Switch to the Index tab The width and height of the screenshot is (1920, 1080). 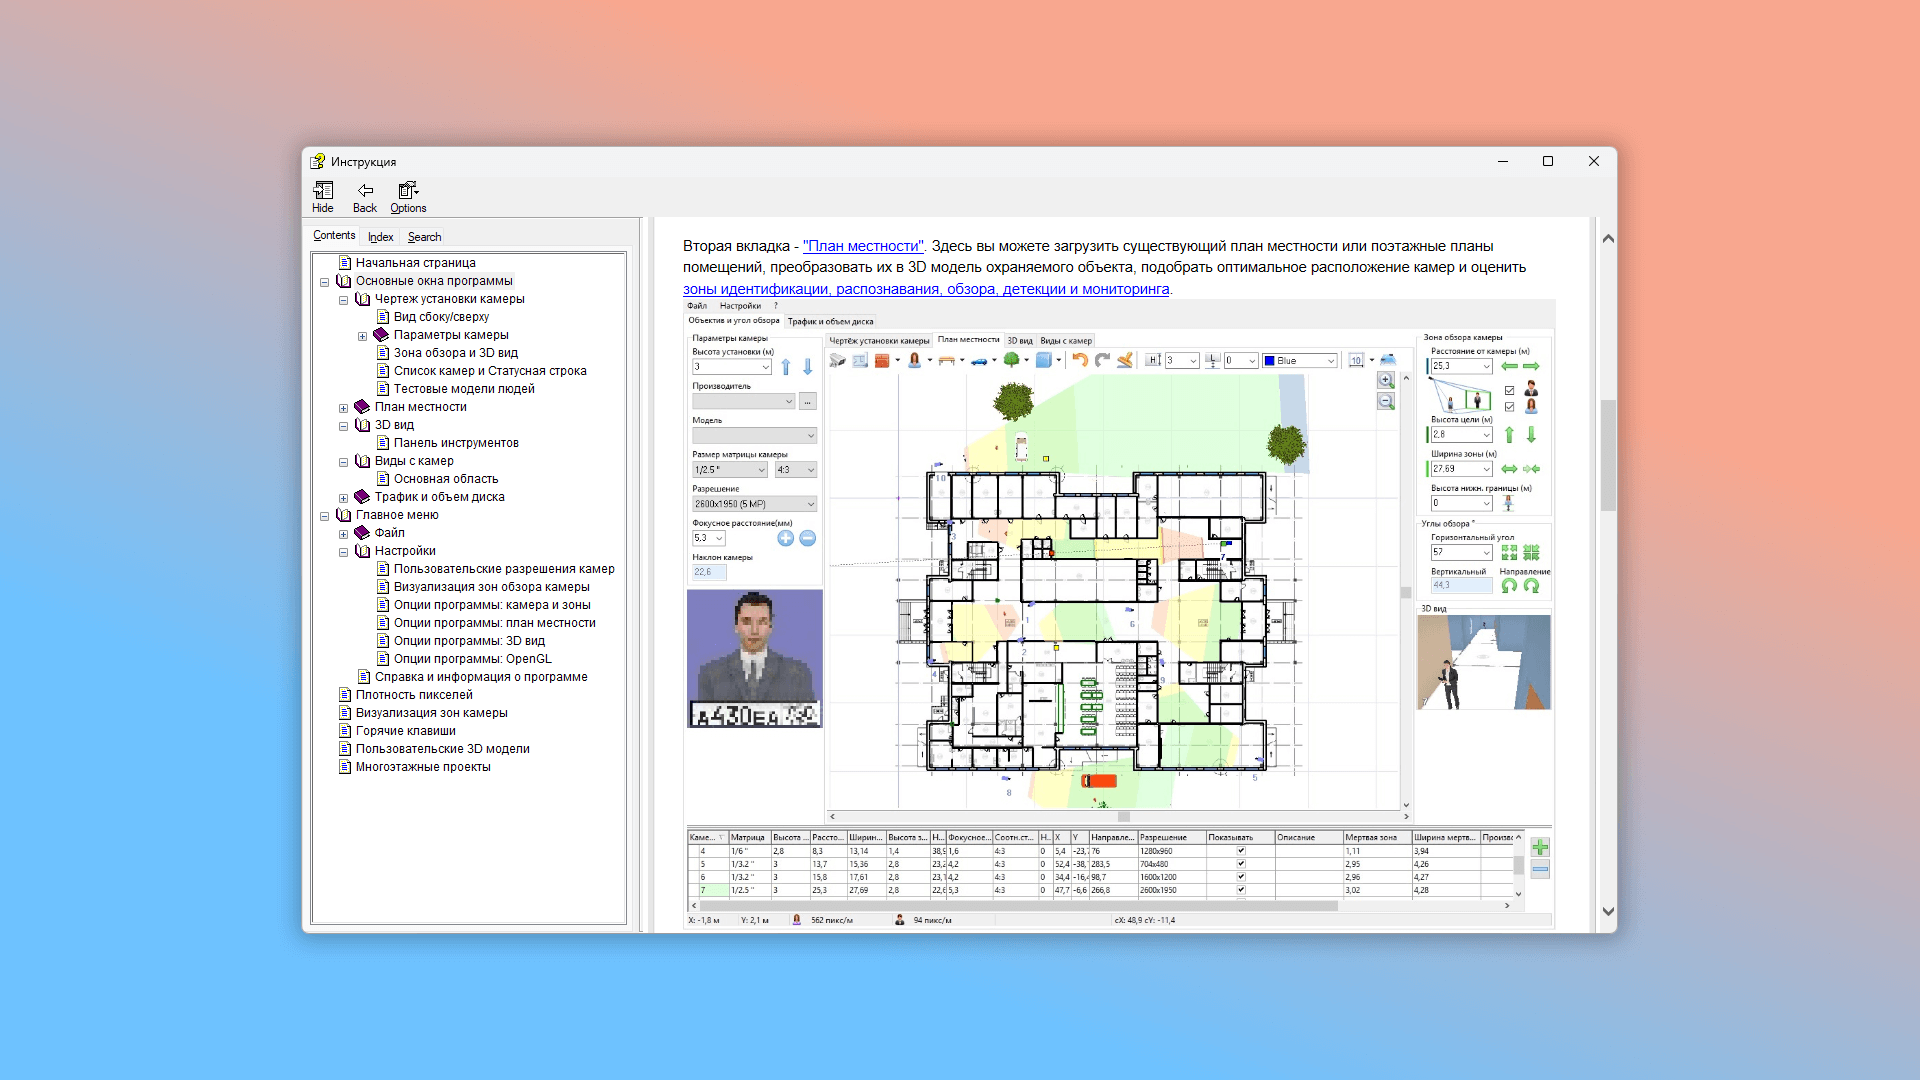380,237
